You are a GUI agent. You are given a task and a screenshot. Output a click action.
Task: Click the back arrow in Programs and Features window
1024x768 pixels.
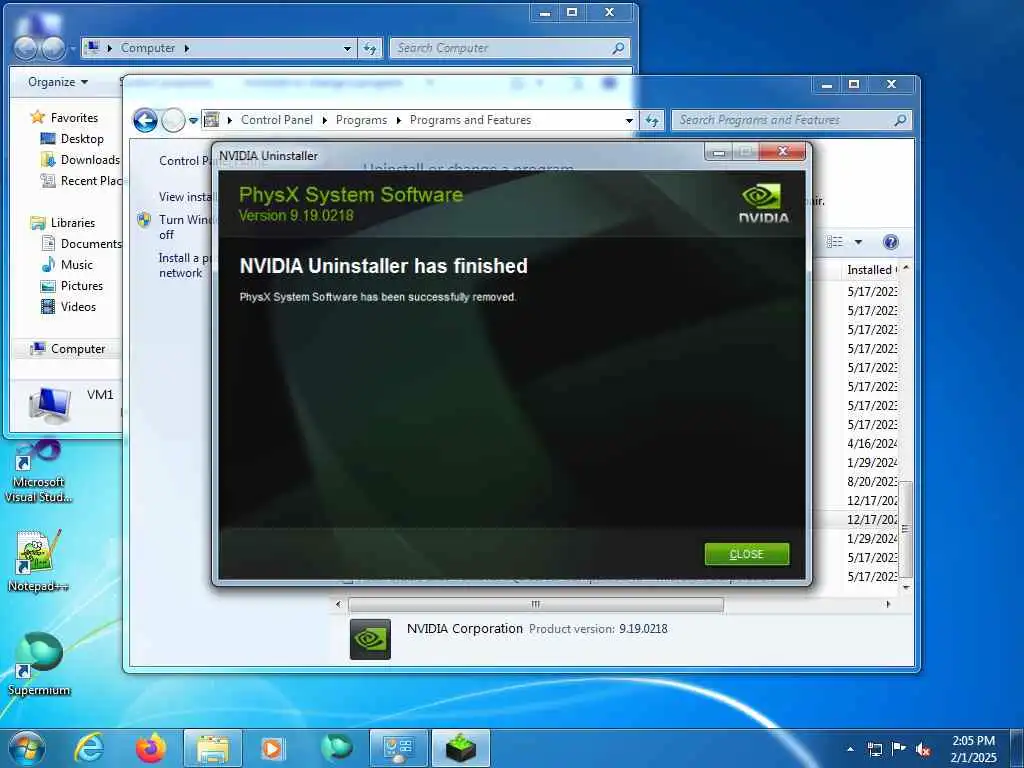point(145,120)
